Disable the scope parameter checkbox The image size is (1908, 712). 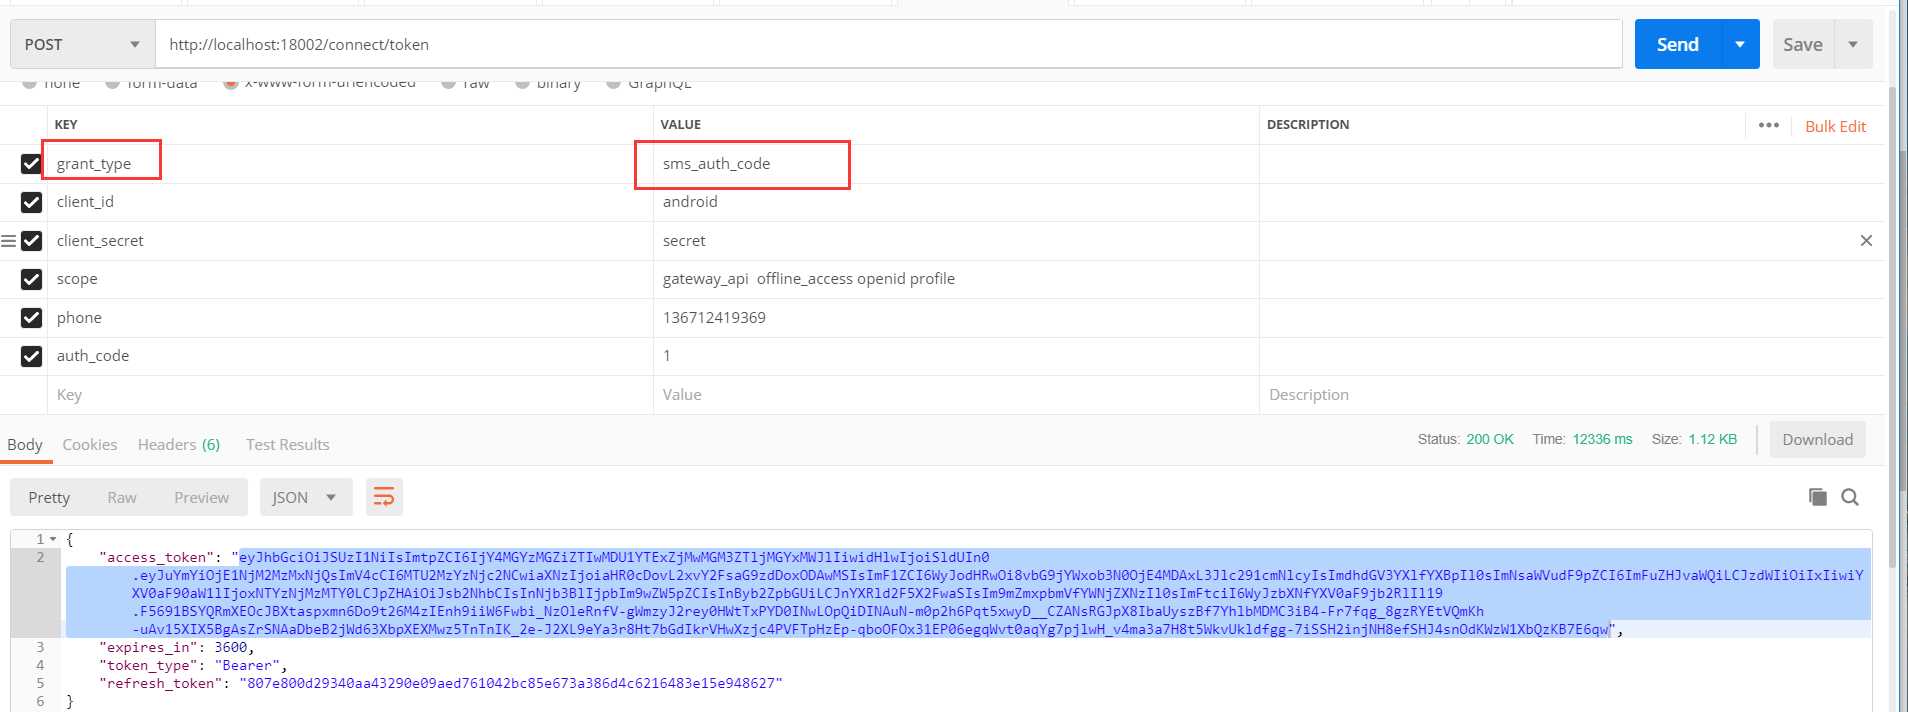[x=31, y=279]
